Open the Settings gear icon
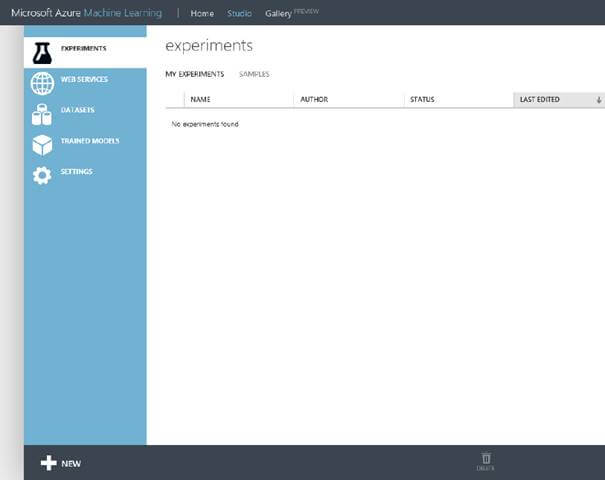This screenshot has height=480, width=605. pos(42,176)
